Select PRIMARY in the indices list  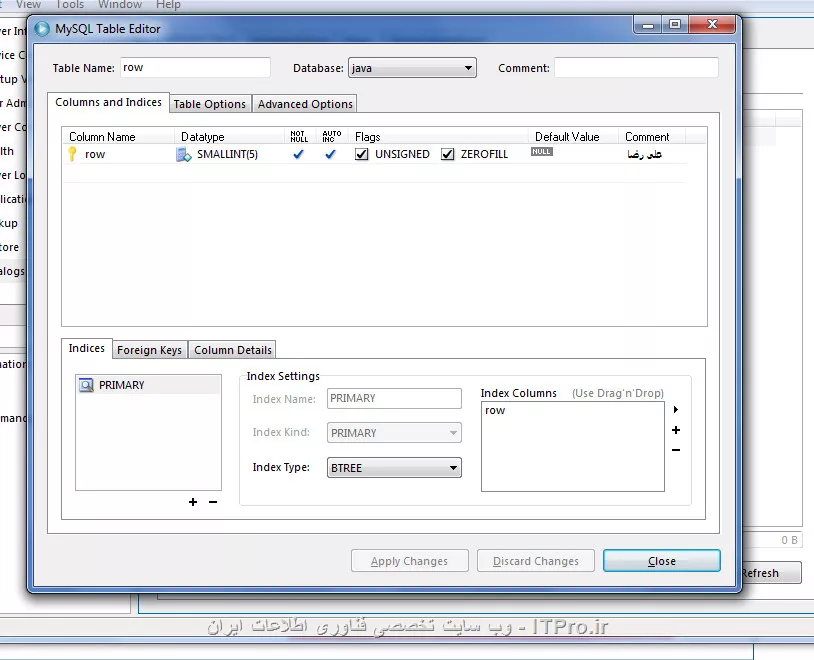148,385
